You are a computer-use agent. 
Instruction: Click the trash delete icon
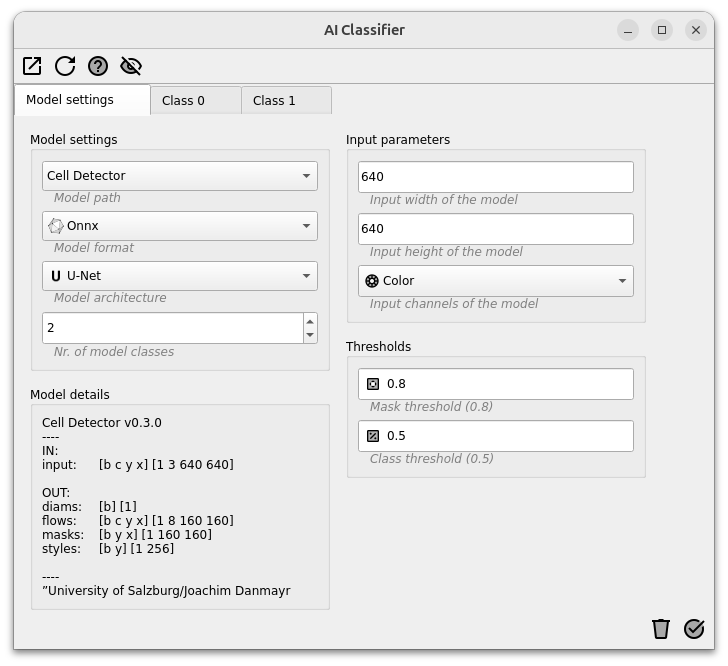[661, 629]
